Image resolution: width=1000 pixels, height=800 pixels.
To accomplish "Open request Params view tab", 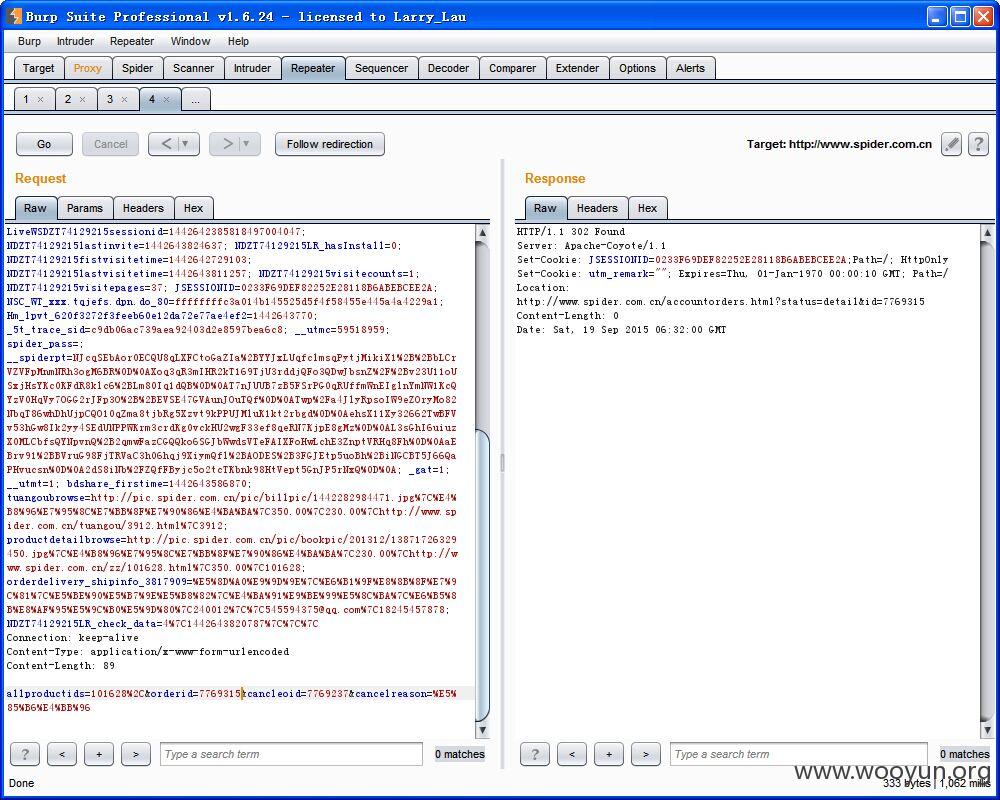I will pos(85,208).
